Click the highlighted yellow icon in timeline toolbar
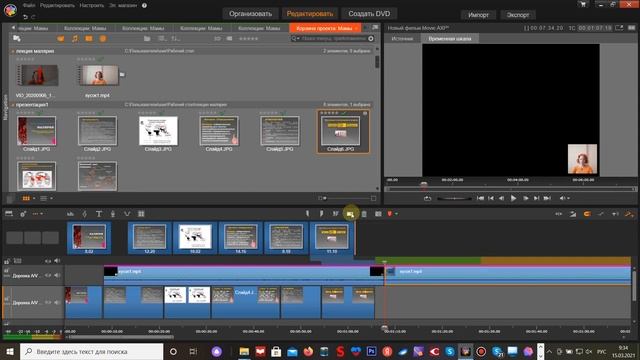 [x=350, y=214]
